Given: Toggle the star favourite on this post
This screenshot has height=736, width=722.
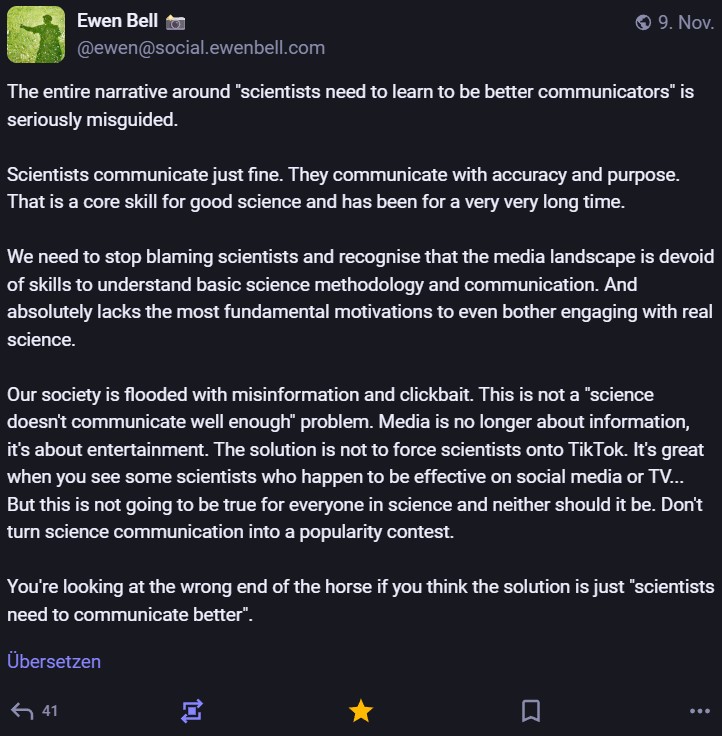Looking at the screenshot, I should (x=361, y=711).
